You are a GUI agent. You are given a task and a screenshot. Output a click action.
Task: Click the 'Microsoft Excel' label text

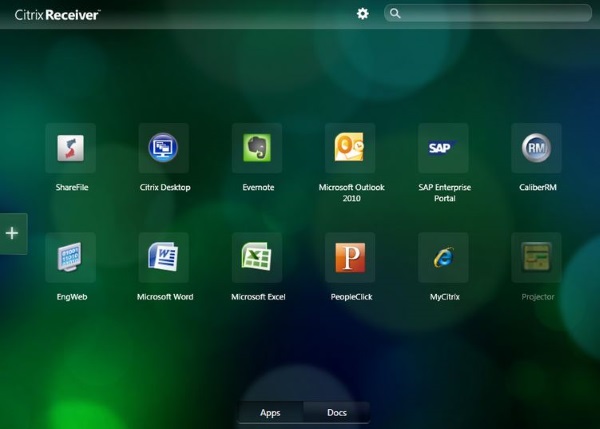pyautogui.click(x=258, y=297)
